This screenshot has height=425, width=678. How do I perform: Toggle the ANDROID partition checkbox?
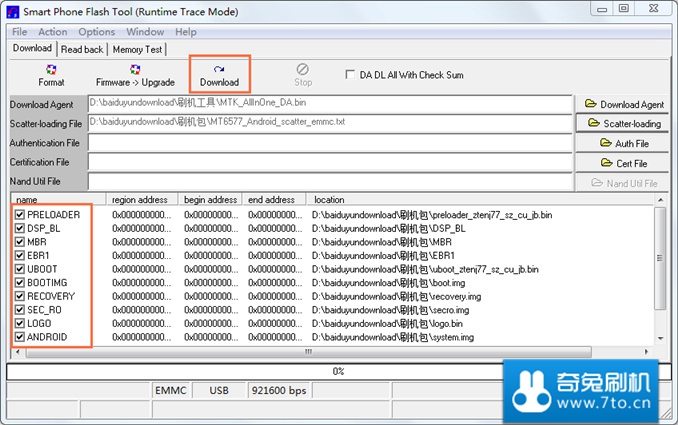(x=19, y=337)
